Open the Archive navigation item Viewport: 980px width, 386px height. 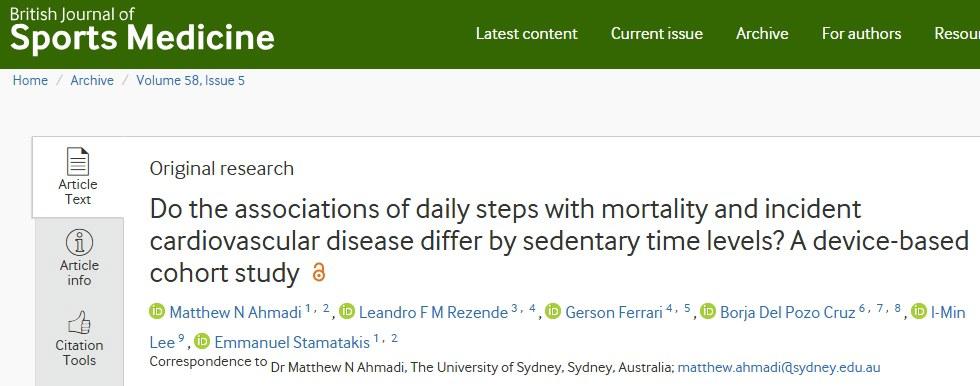point(762,34)
